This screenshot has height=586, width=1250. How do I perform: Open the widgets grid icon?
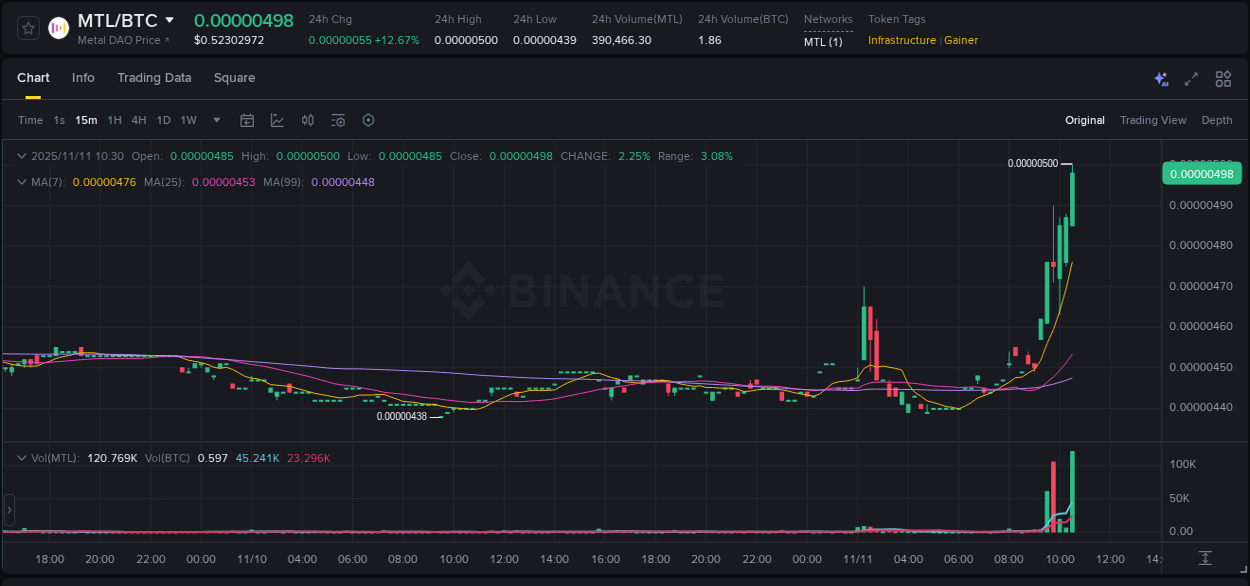tap(1223, 78)
